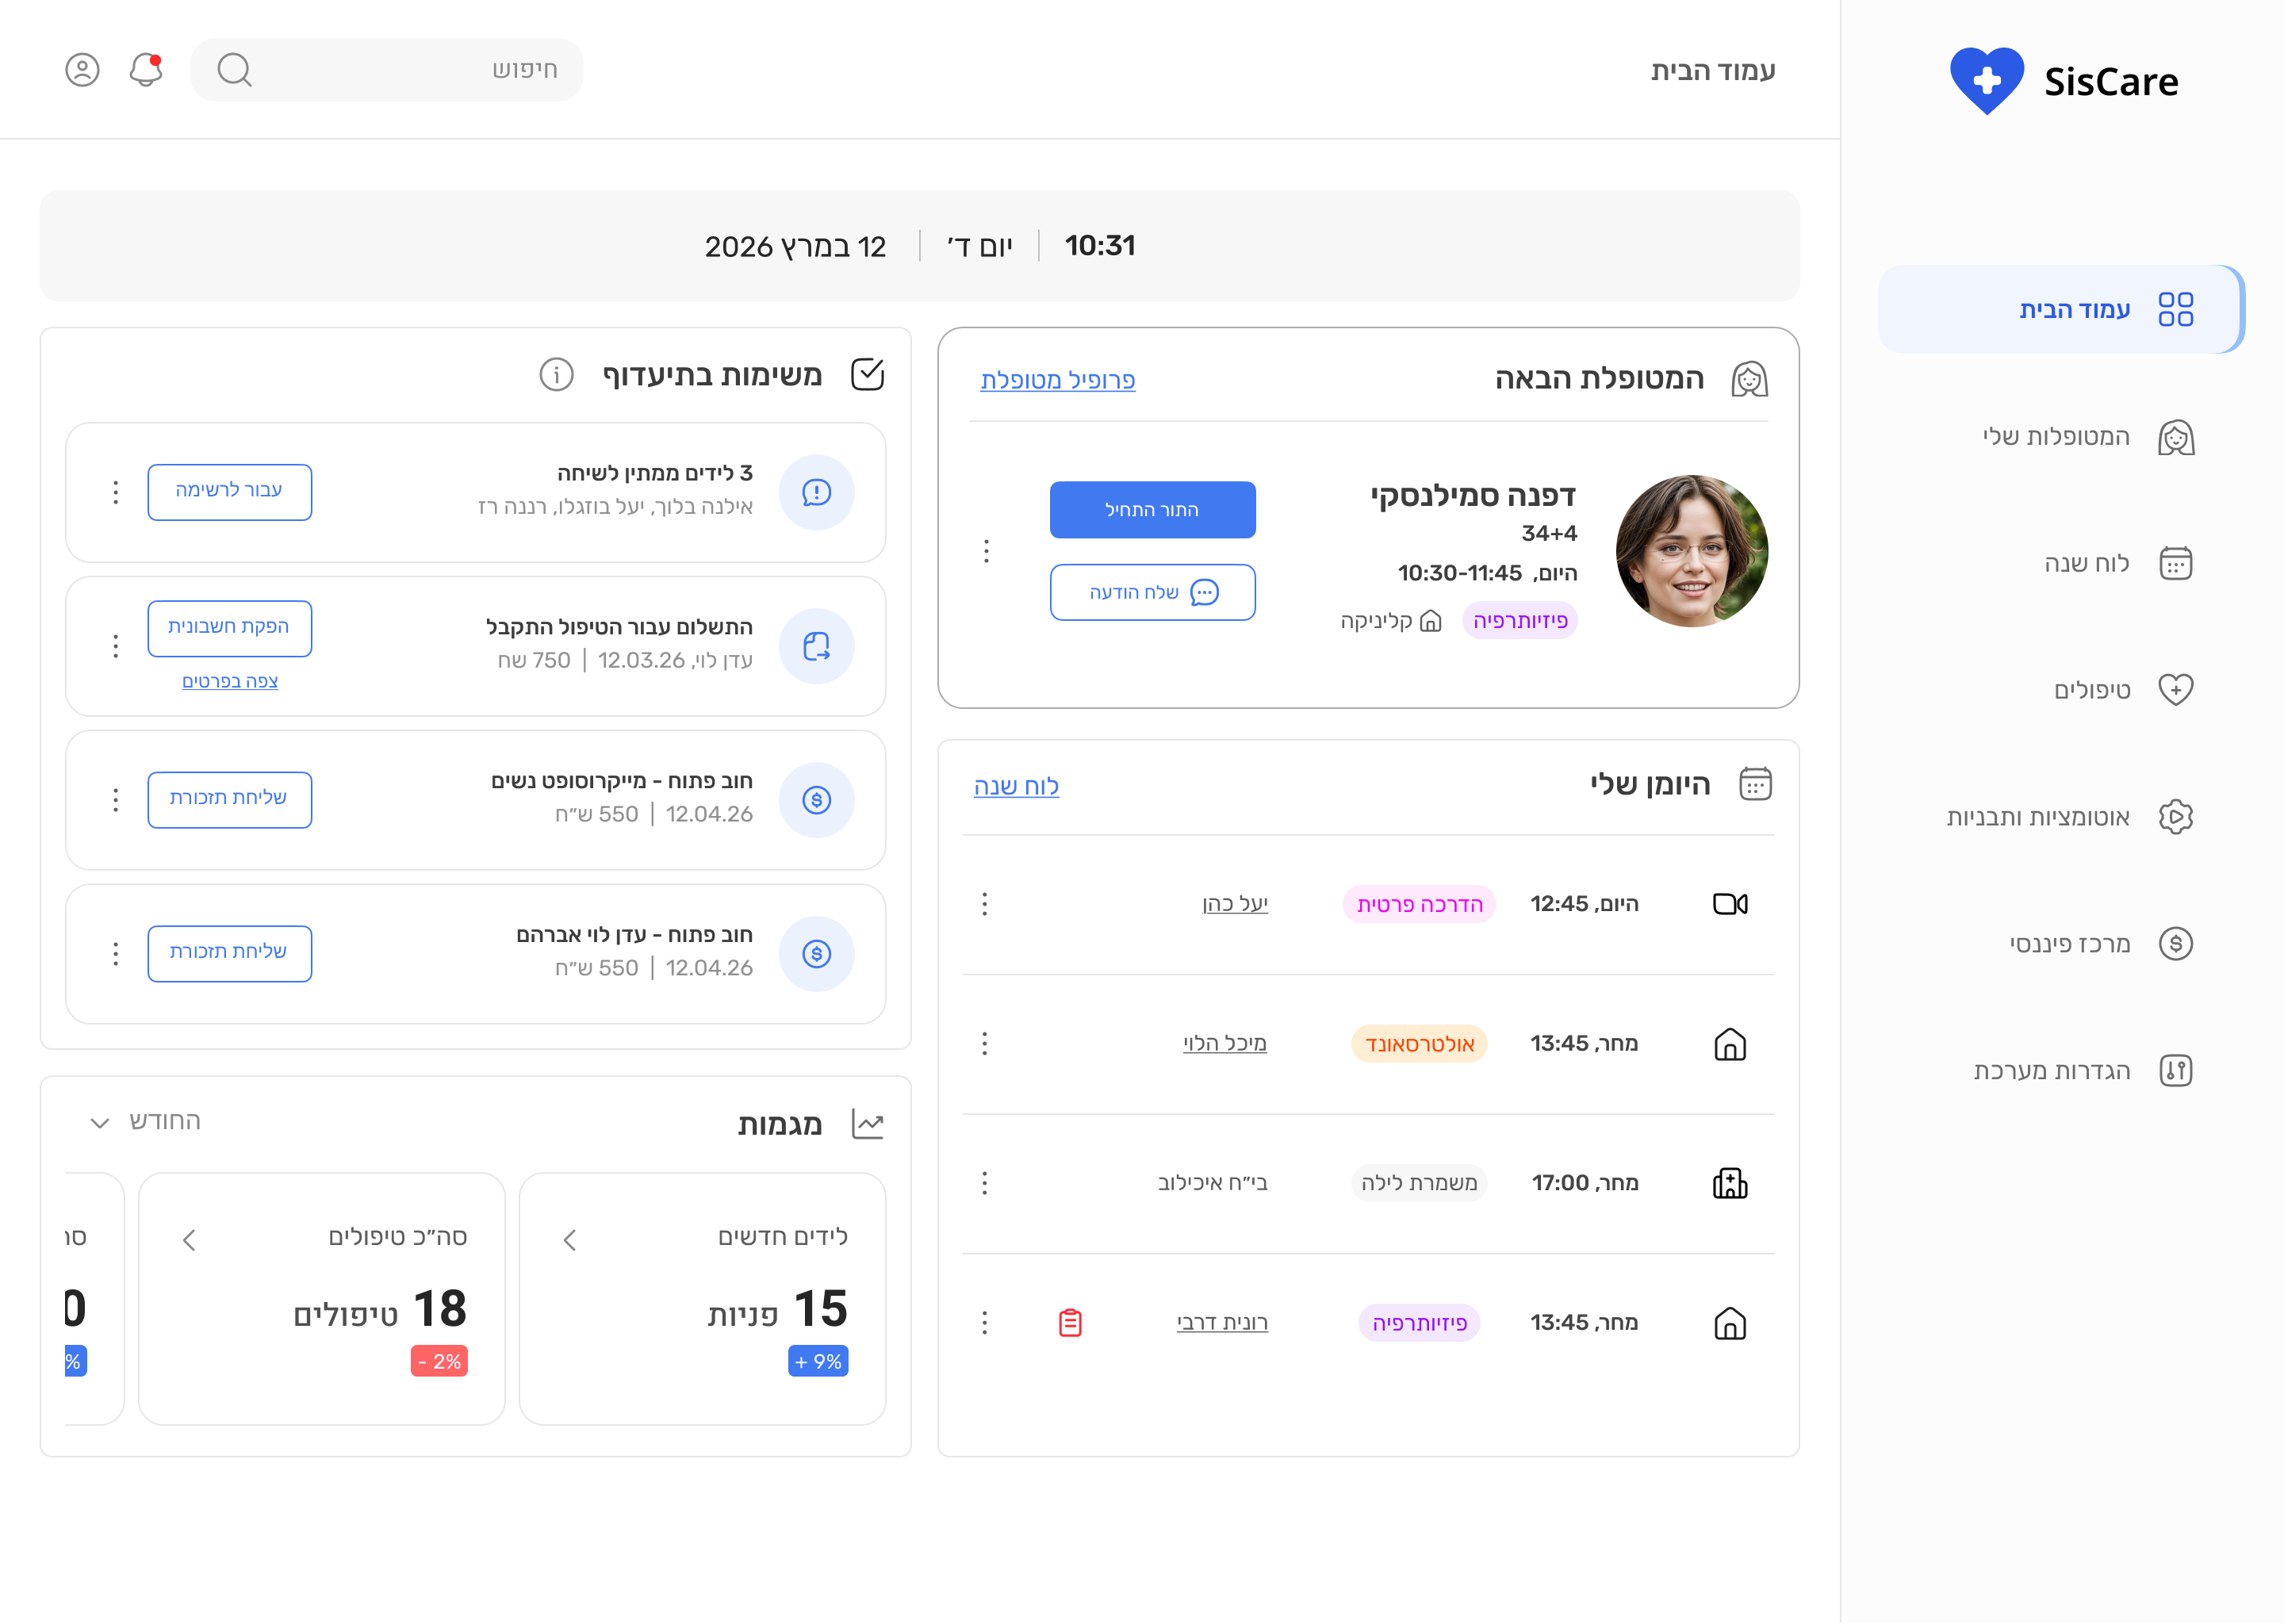Open options menu for מיכל הלוי appointment

pos(985,1044)
